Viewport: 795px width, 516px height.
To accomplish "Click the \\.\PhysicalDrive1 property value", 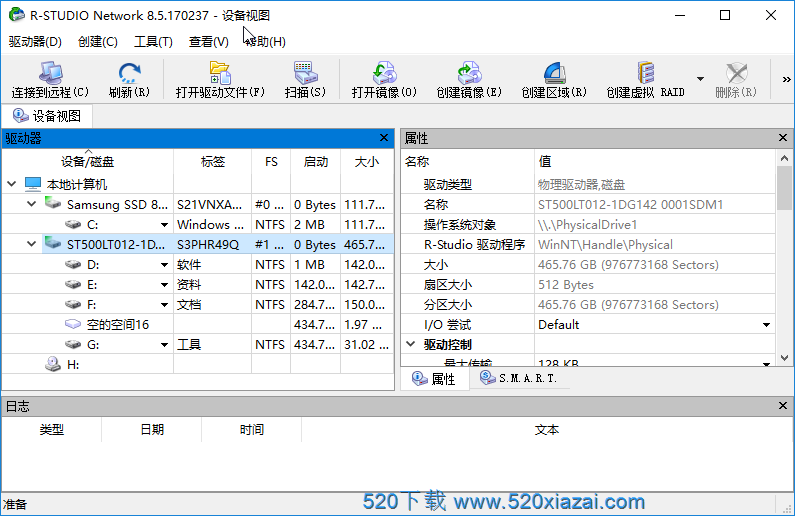I will [x=588, y=225].
